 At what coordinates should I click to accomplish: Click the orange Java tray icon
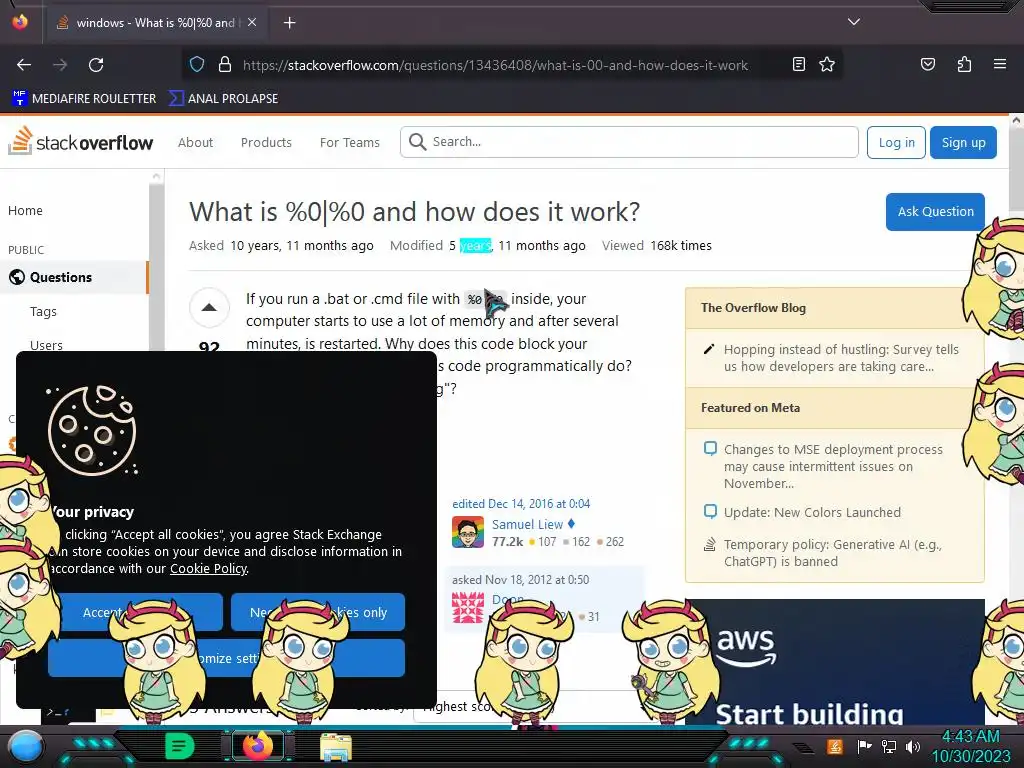tap(835, 746)
